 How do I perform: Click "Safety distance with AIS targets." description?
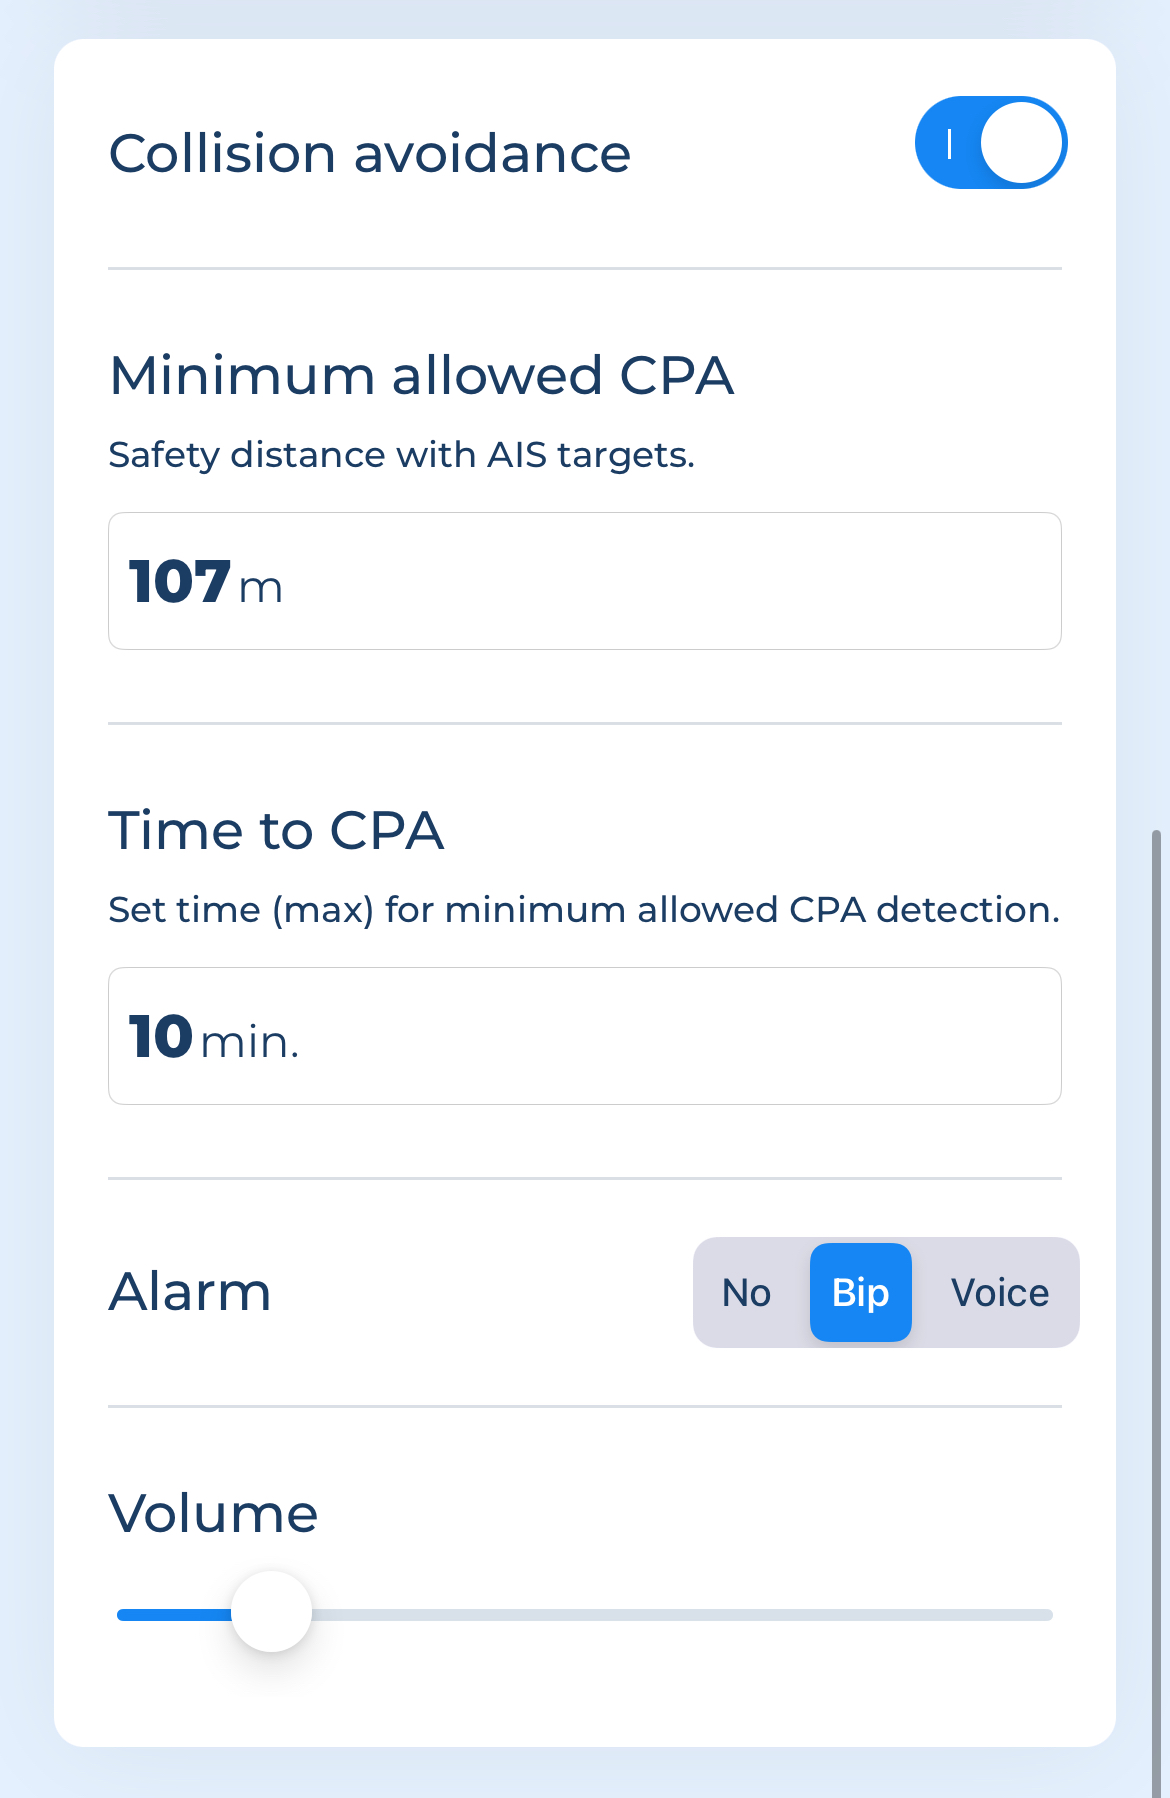402,455
